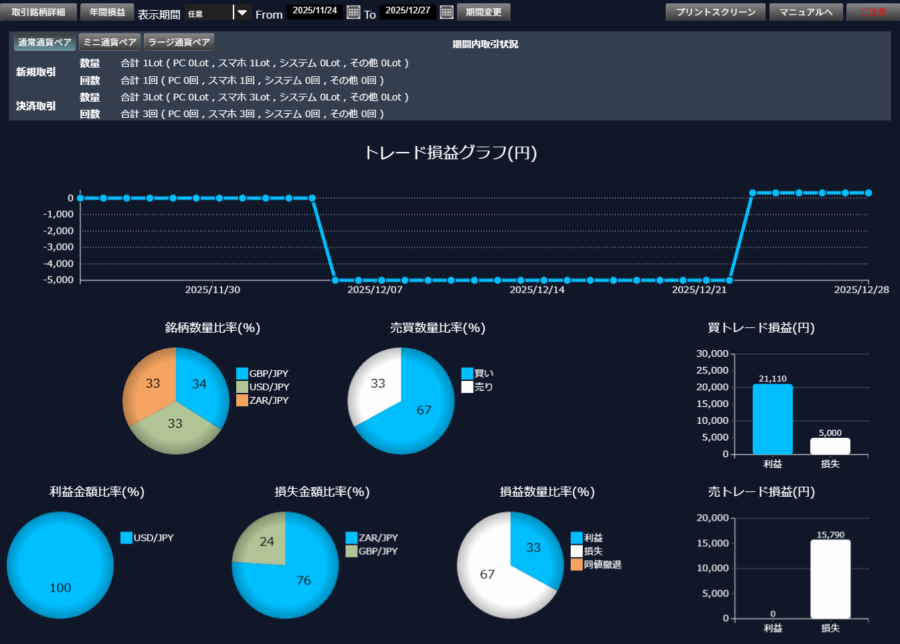Click the ZAR/JPY legend icon in 銘柄数量比率
This screenshot has height=644, width=900.
click(242, 400)
